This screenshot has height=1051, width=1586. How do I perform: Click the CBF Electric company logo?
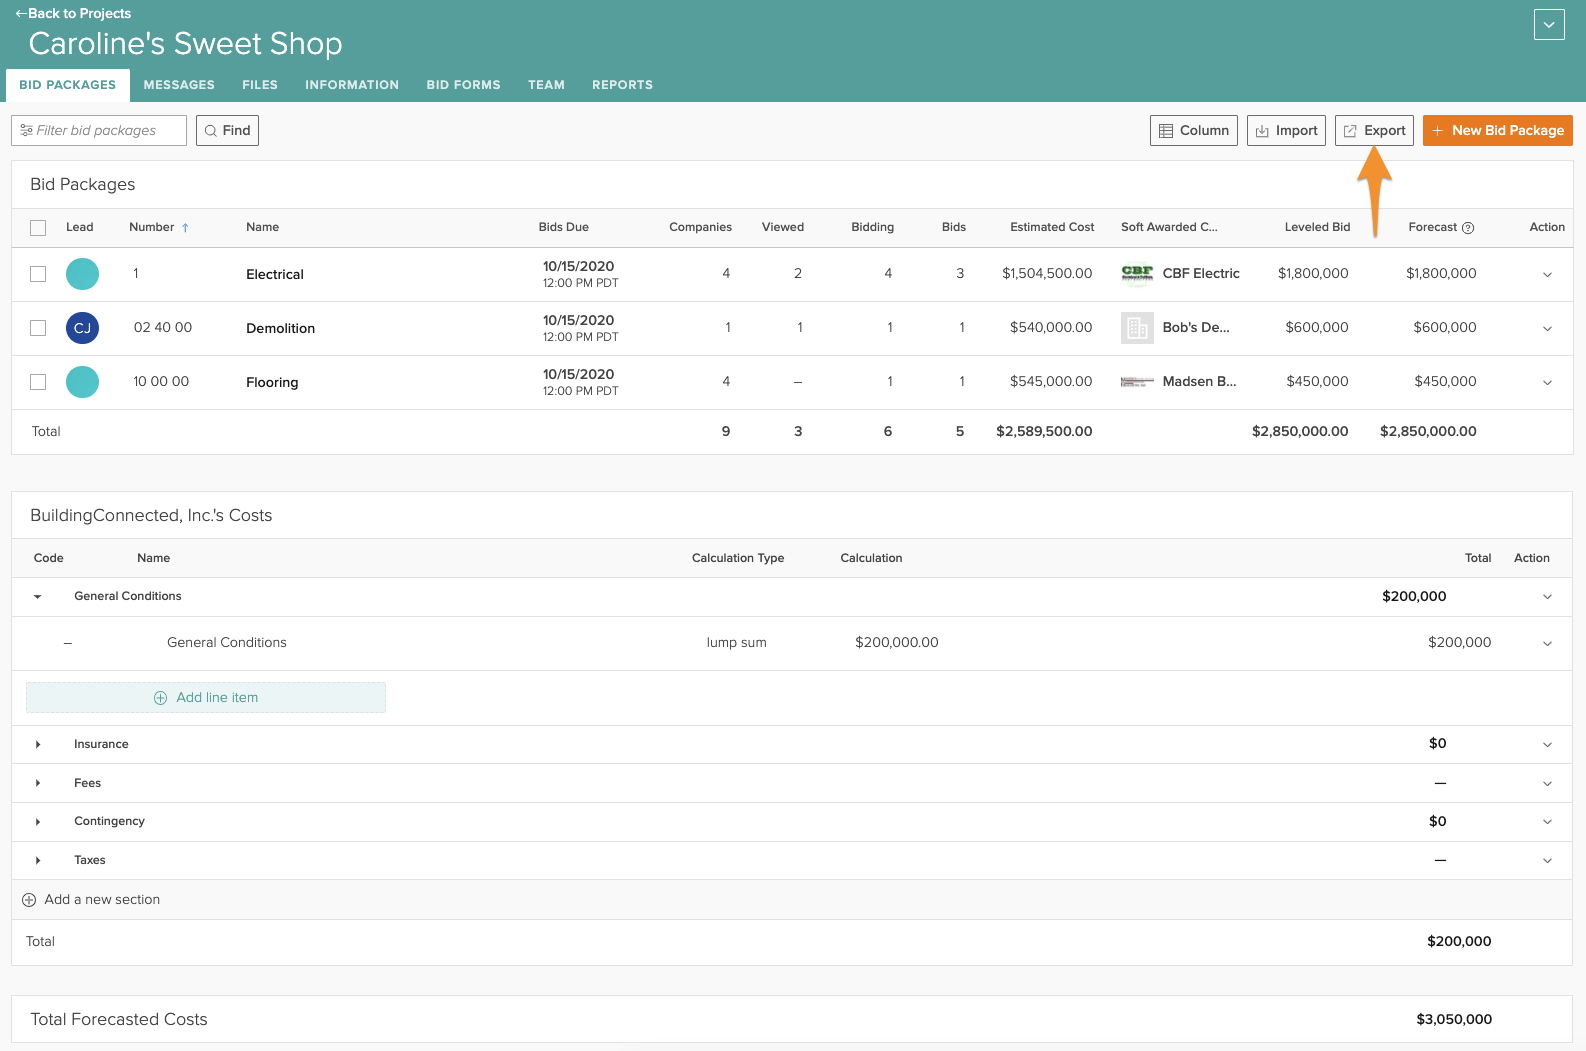[1137, 274]
